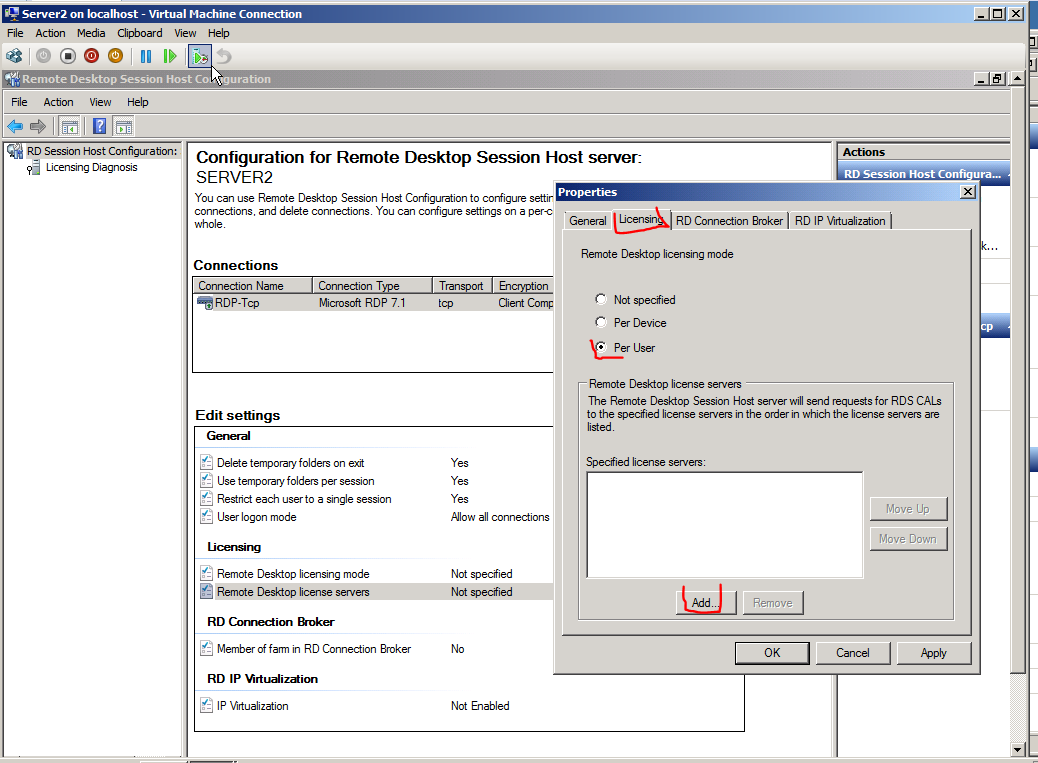This screenshot has width=1038, height=763.
Task: Click the icon beside Remote Desktop licensing mode
Action: (207, 573)
